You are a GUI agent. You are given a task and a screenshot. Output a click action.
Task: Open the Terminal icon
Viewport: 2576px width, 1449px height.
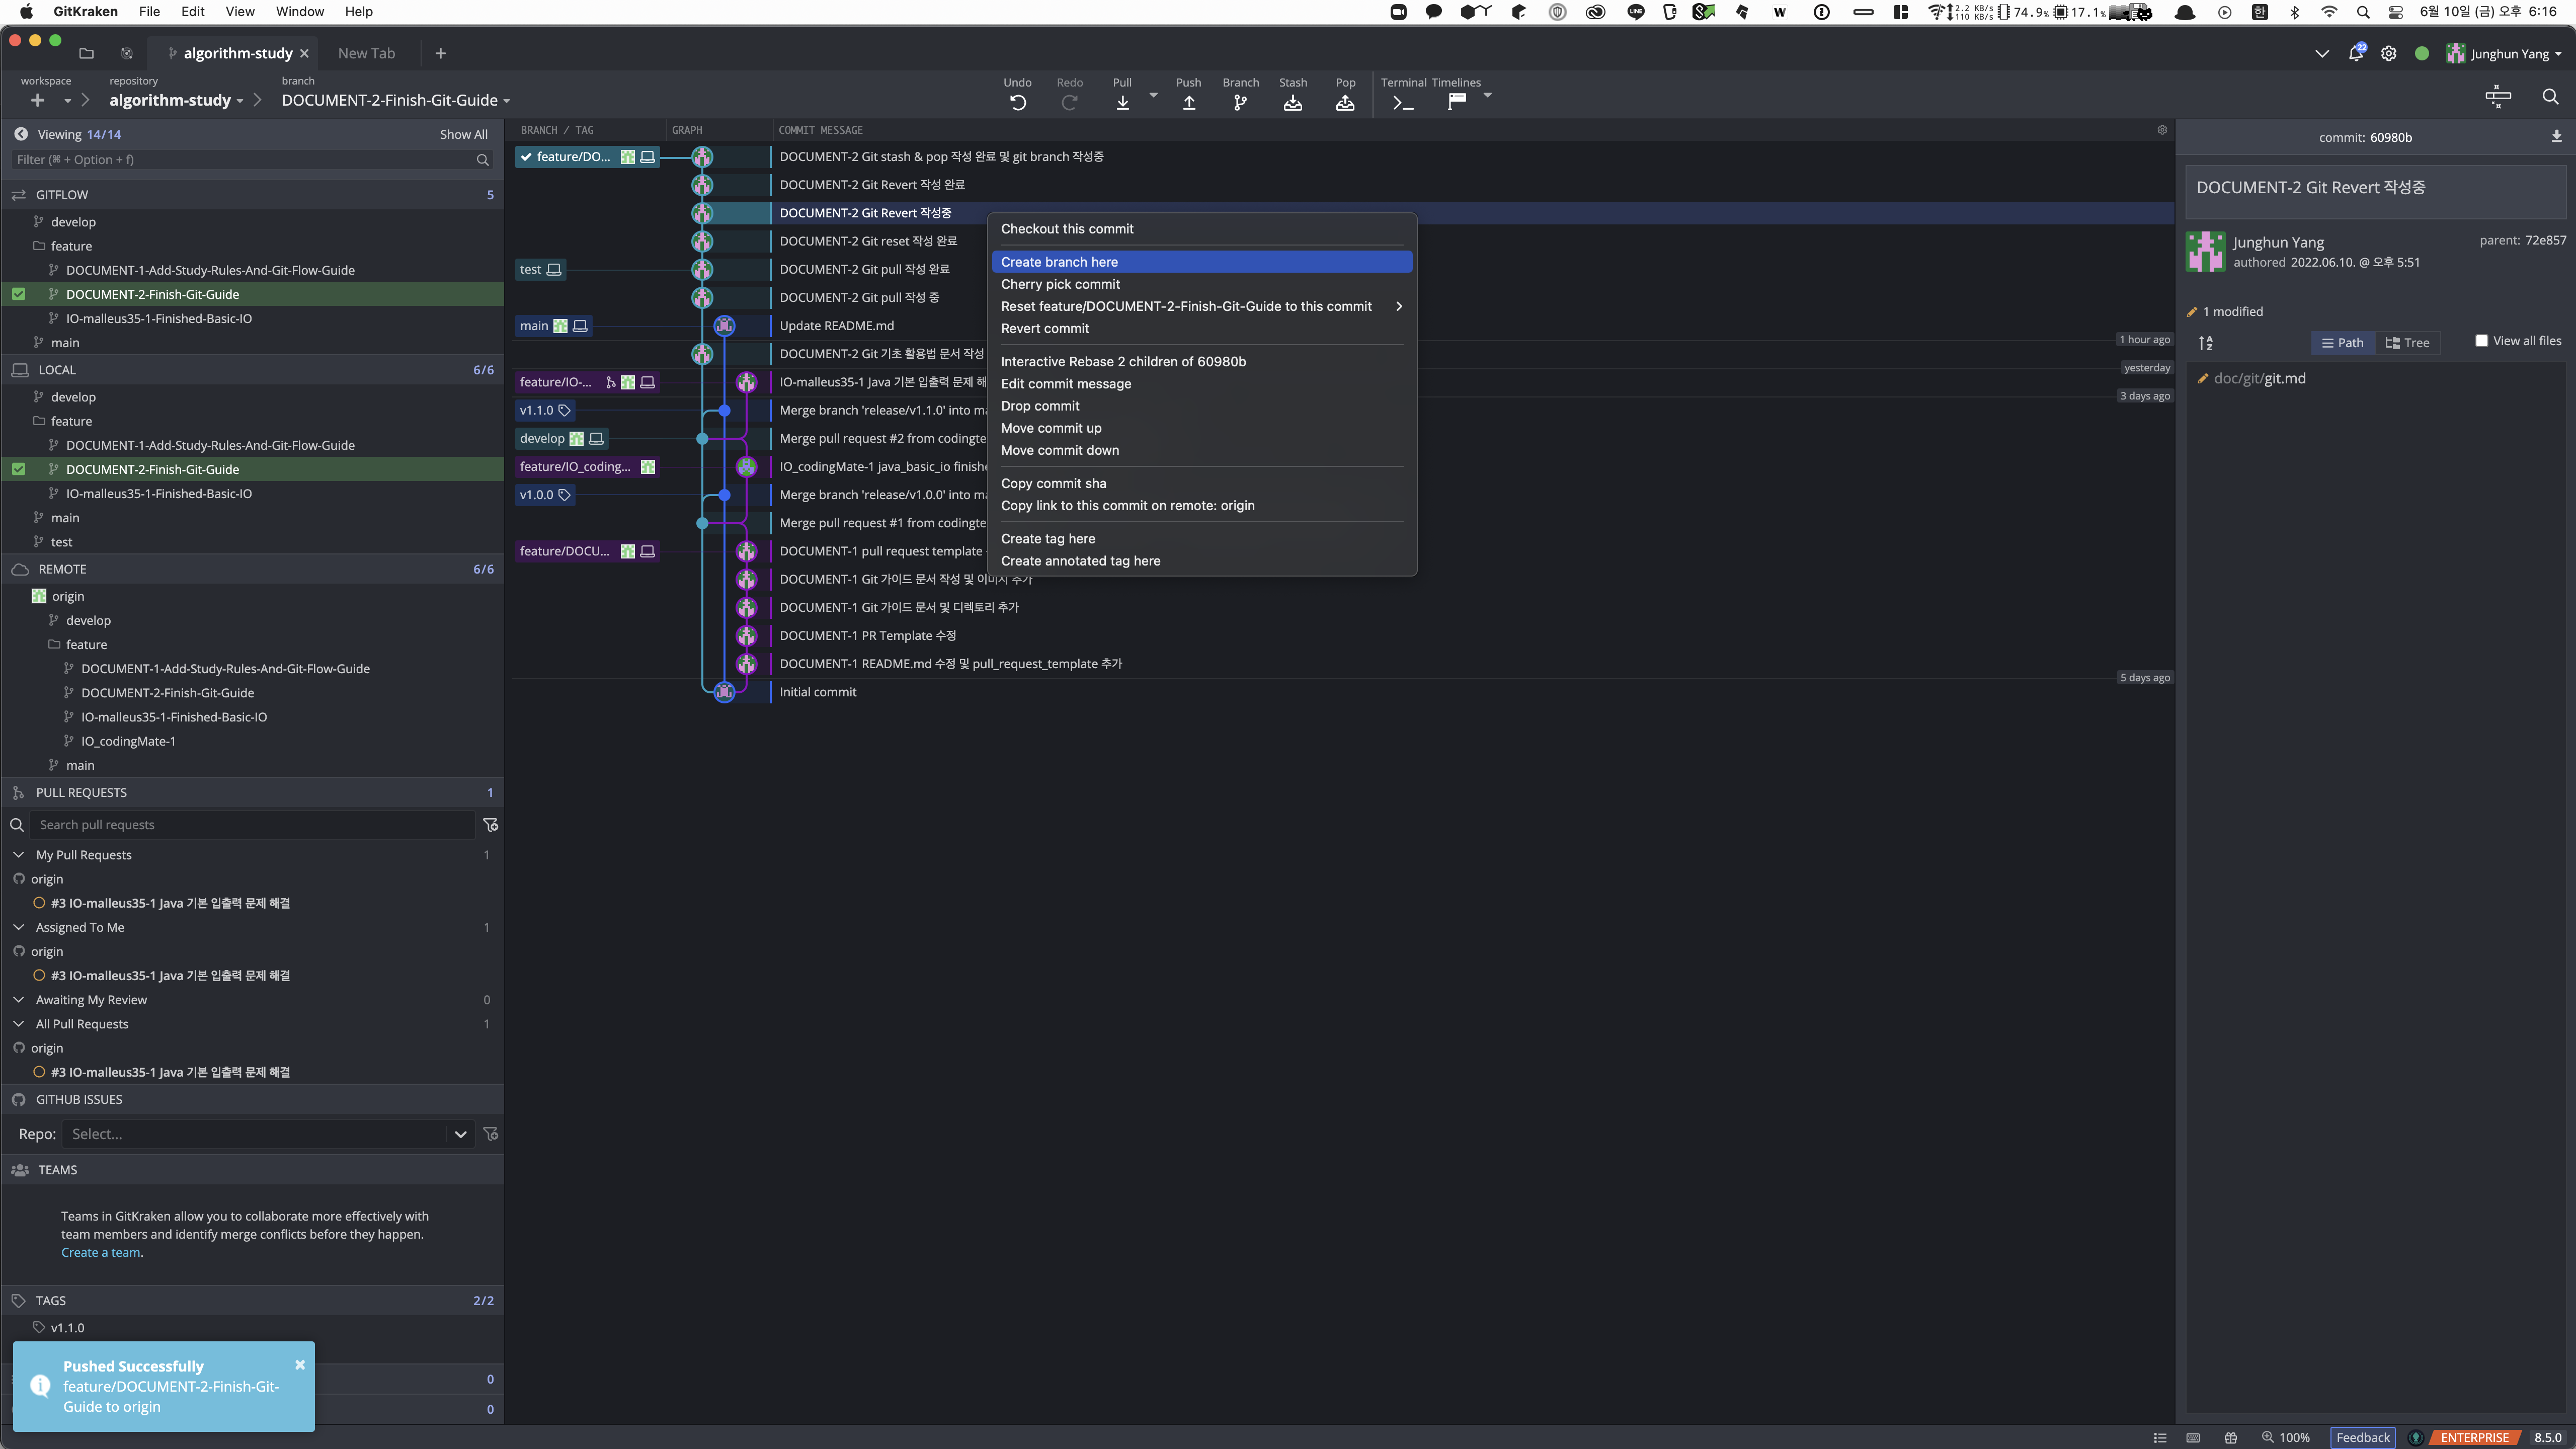tap(1403, 102)
